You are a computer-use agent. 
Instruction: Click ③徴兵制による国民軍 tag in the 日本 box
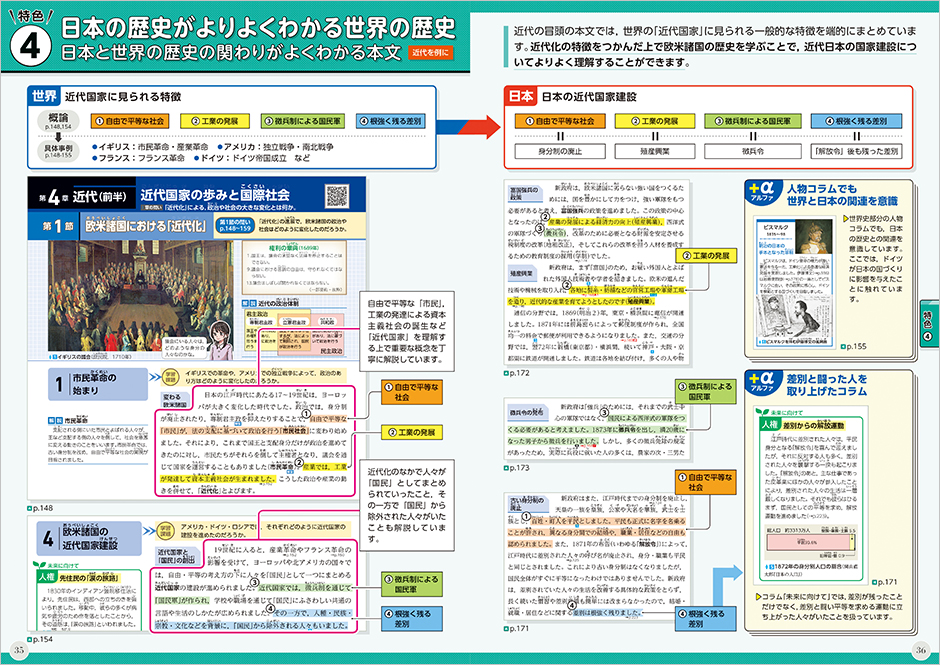click(752, 121)
